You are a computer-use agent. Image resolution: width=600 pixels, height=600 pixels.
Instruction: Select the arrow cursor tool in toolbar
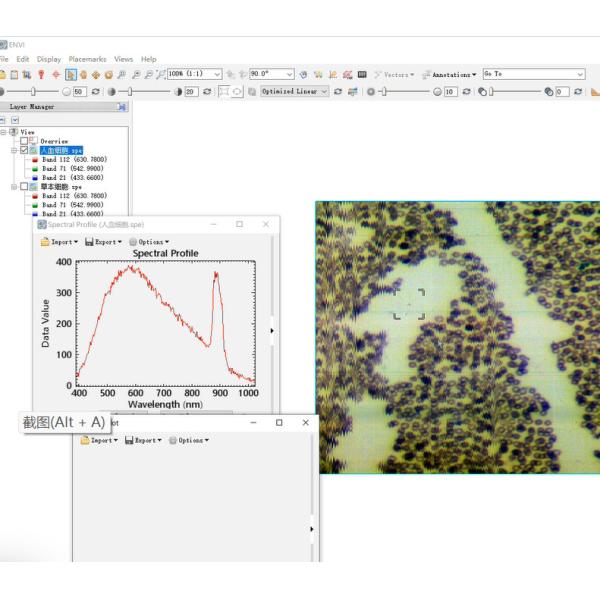pyautogui.click(x=71, y=74)
